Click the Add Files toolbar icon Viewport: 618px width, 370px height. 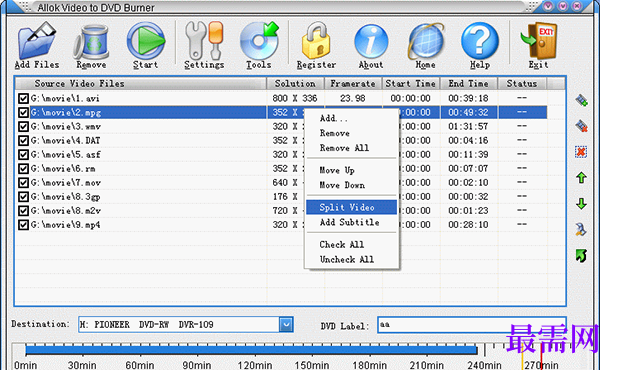(37, 41)
